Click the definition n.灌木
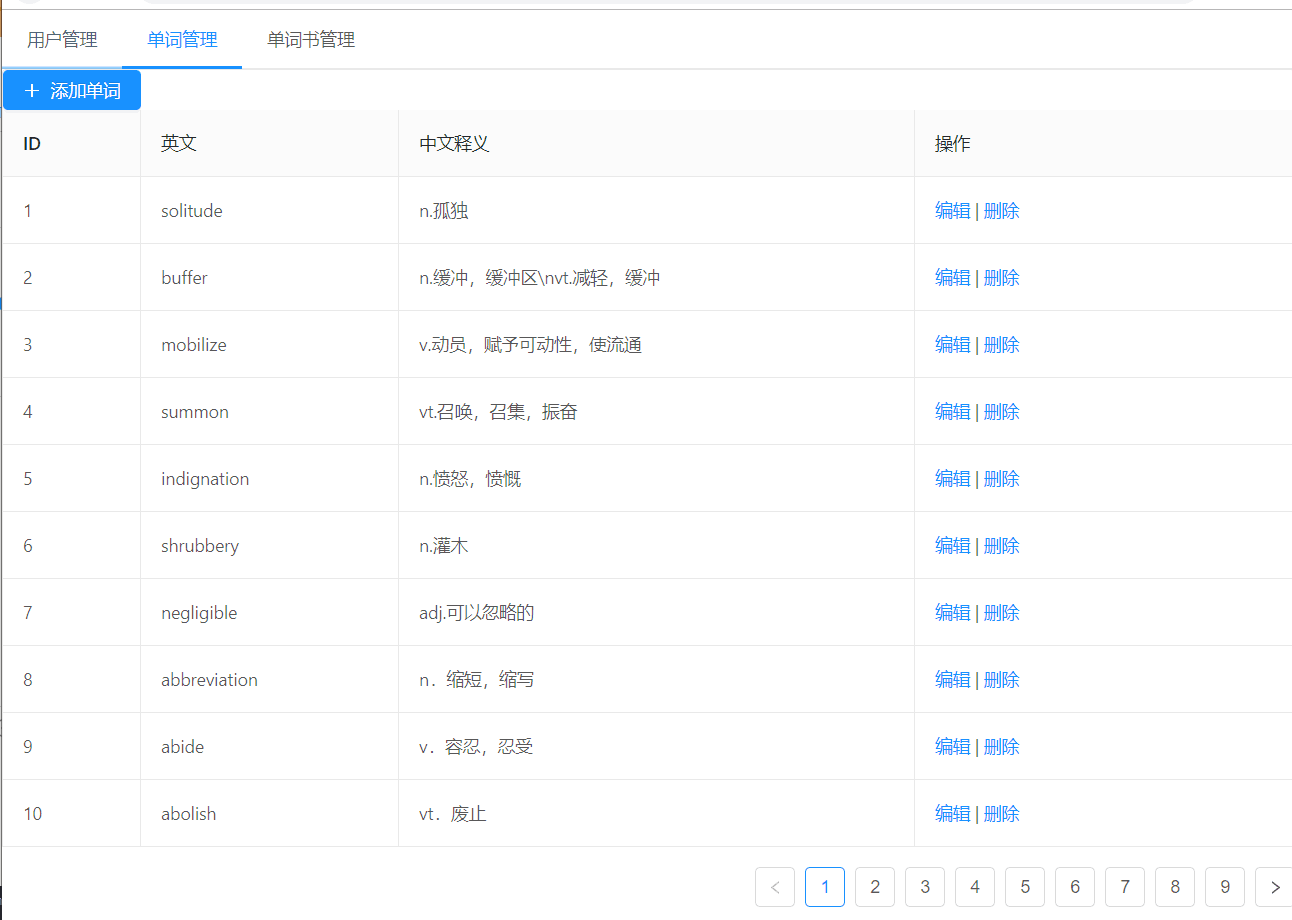The image size is (1292, 920). (444, 546)
